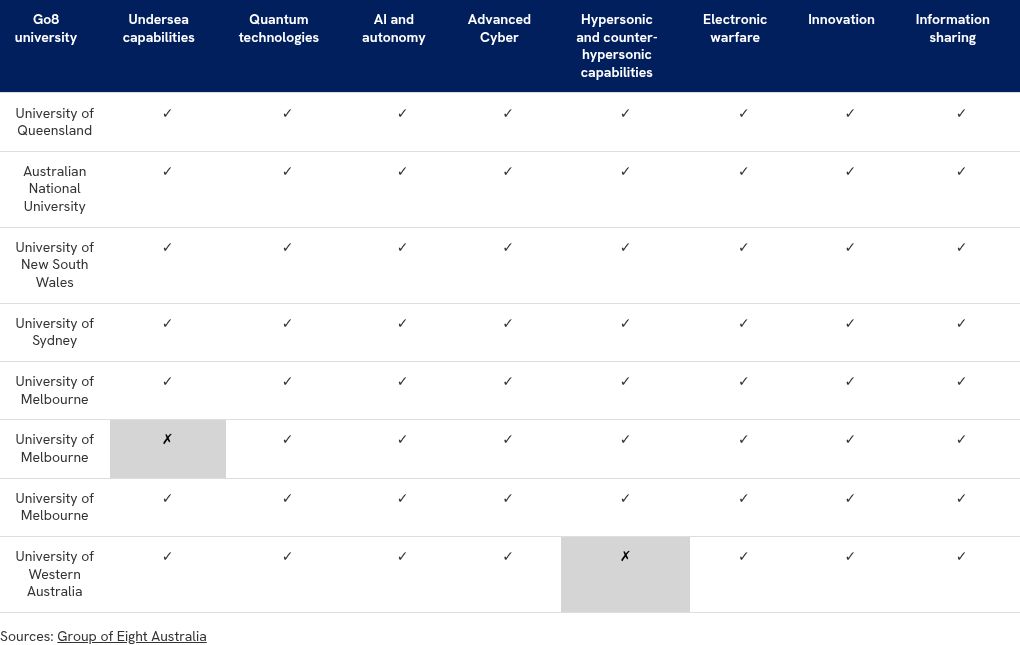The image size is (1020, 645).
Task: Click Queensland's Quantum technologies checkmark
Action: [x=287, y=113]
